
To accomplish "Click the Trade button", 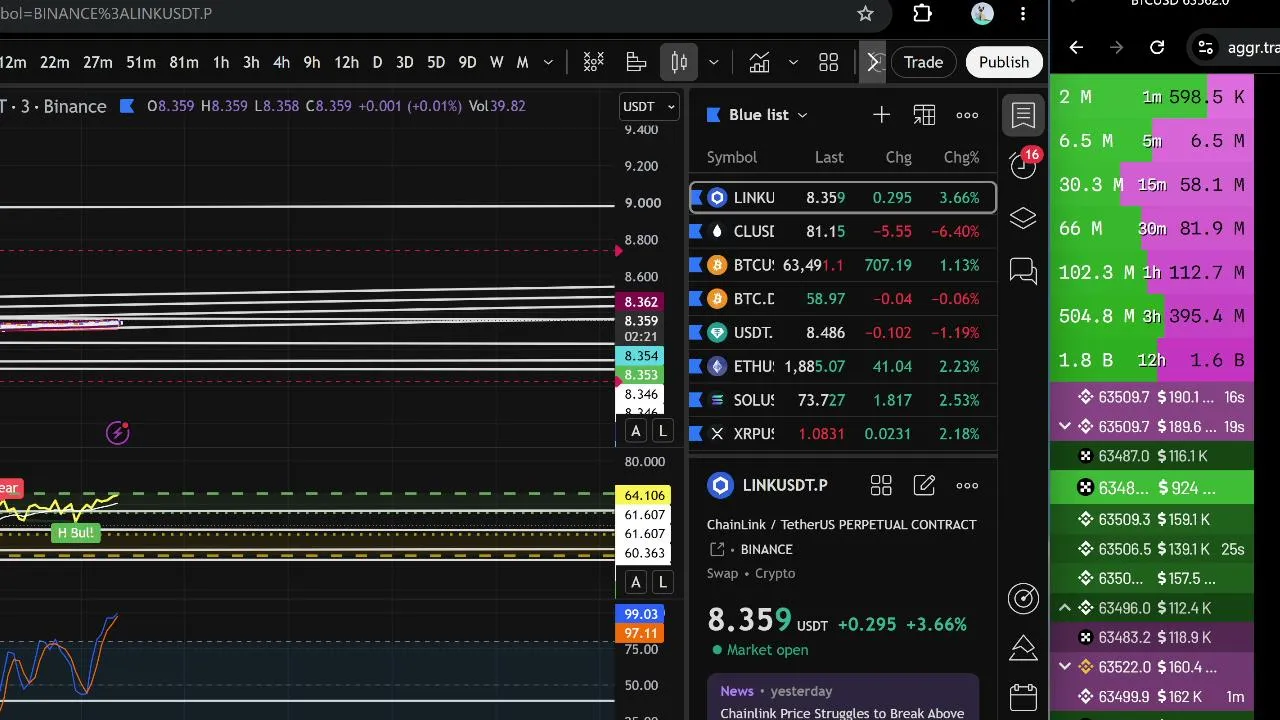I will coord(923,62).
